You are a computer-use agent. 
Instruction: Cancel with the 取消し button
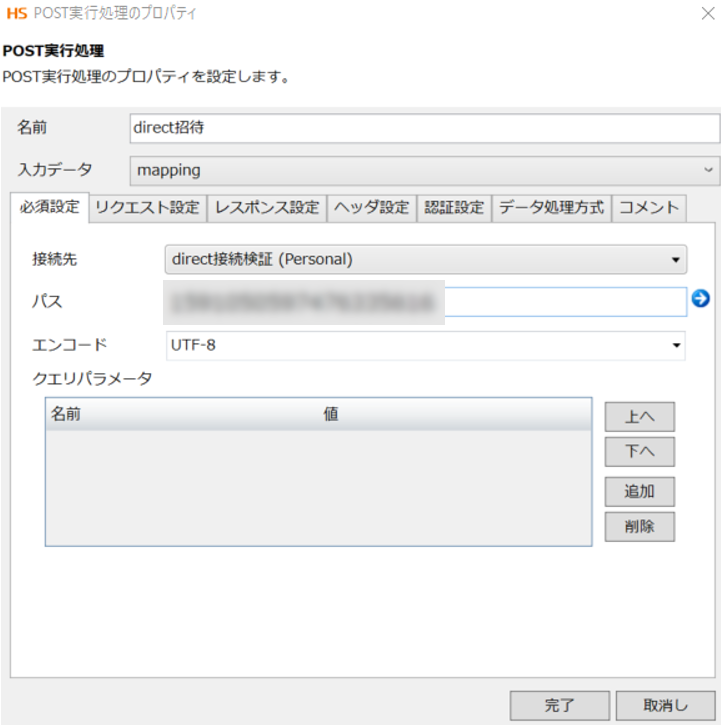(x=666, y=706)
